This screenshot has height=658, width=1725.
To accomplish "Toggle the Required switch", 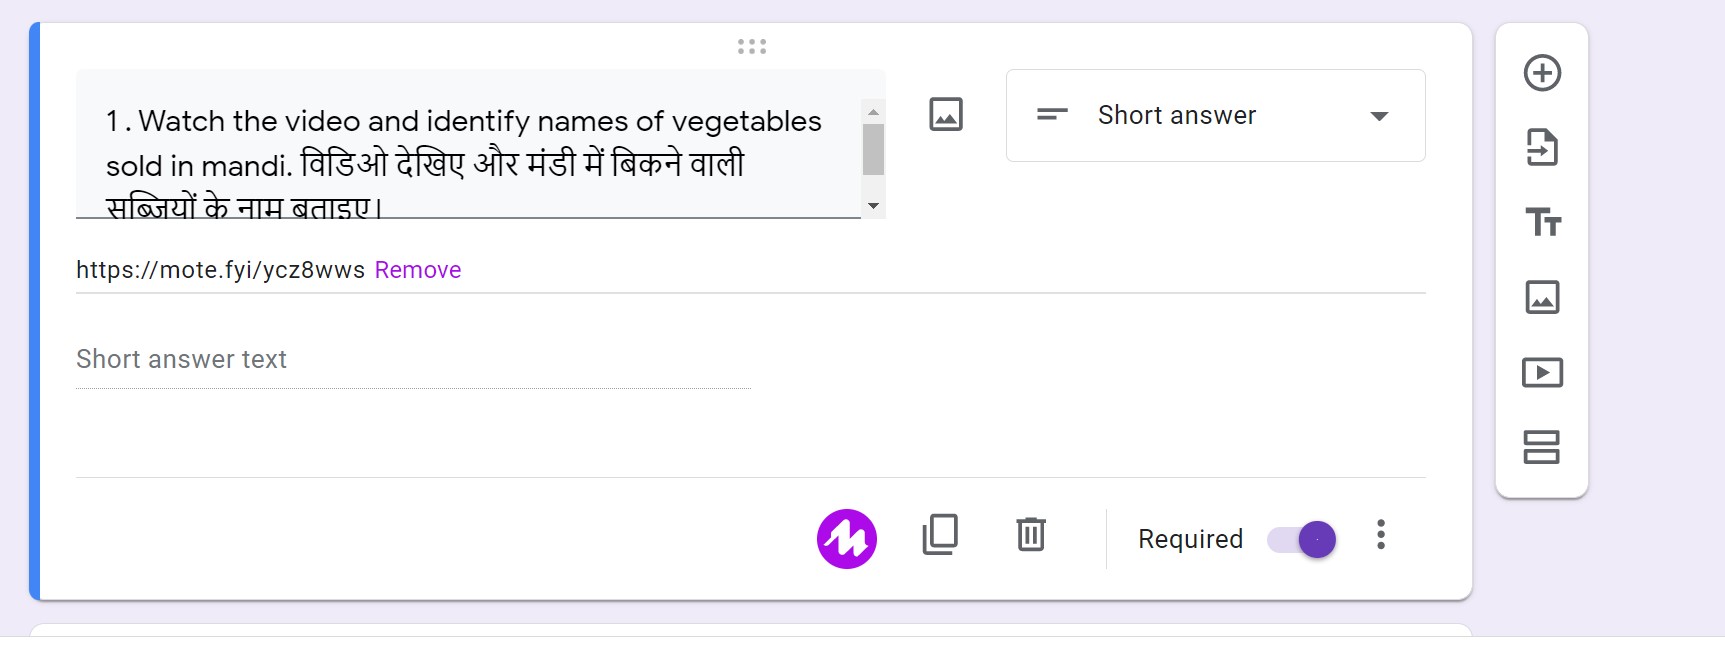I will [x=1298, y=539].
